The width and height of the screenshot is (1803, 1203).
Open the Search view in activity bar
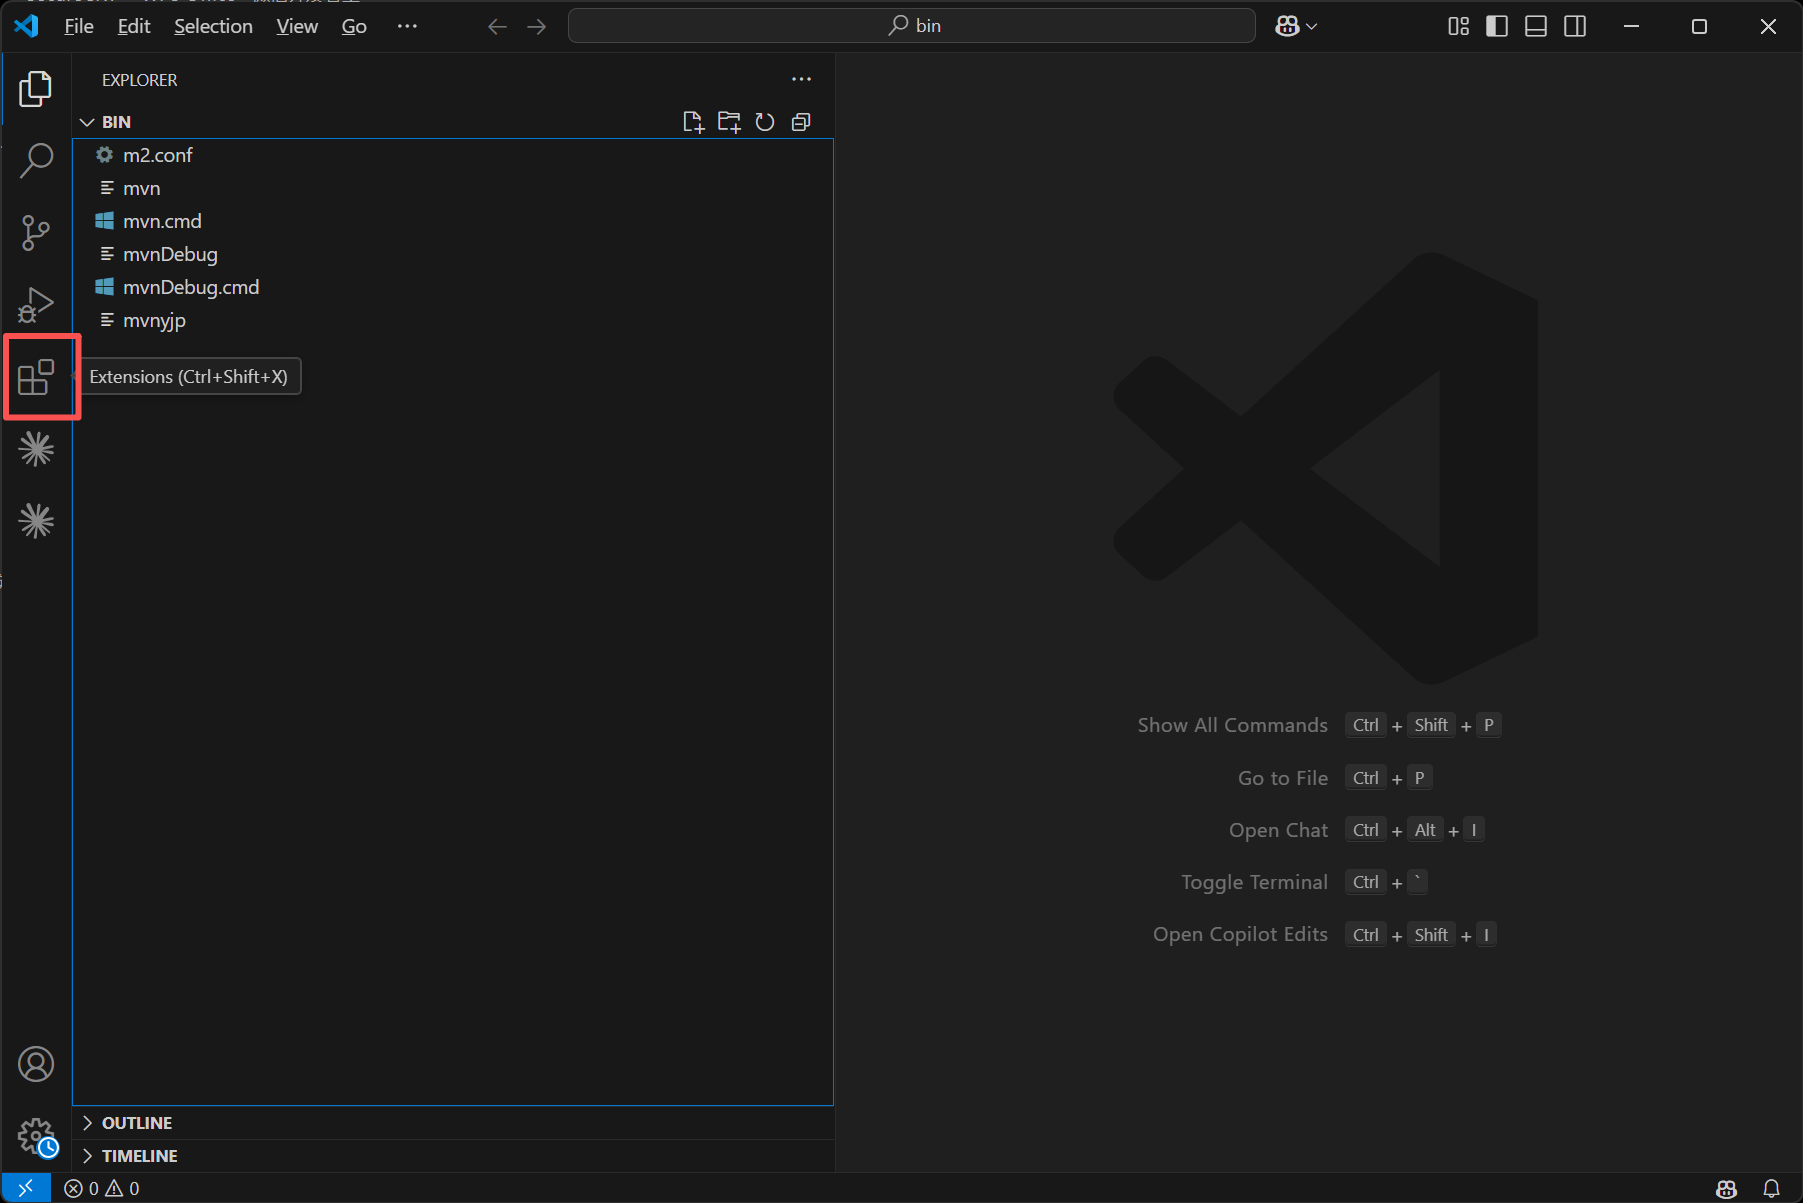pyautogui.click(x=36, y=160)
